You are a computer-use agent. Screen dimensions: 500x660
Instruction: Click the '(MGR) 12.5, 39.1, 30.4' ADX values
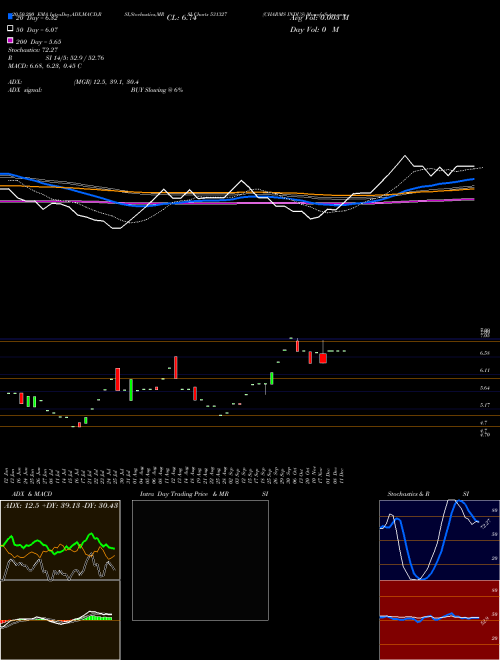[x=106, y=82]
